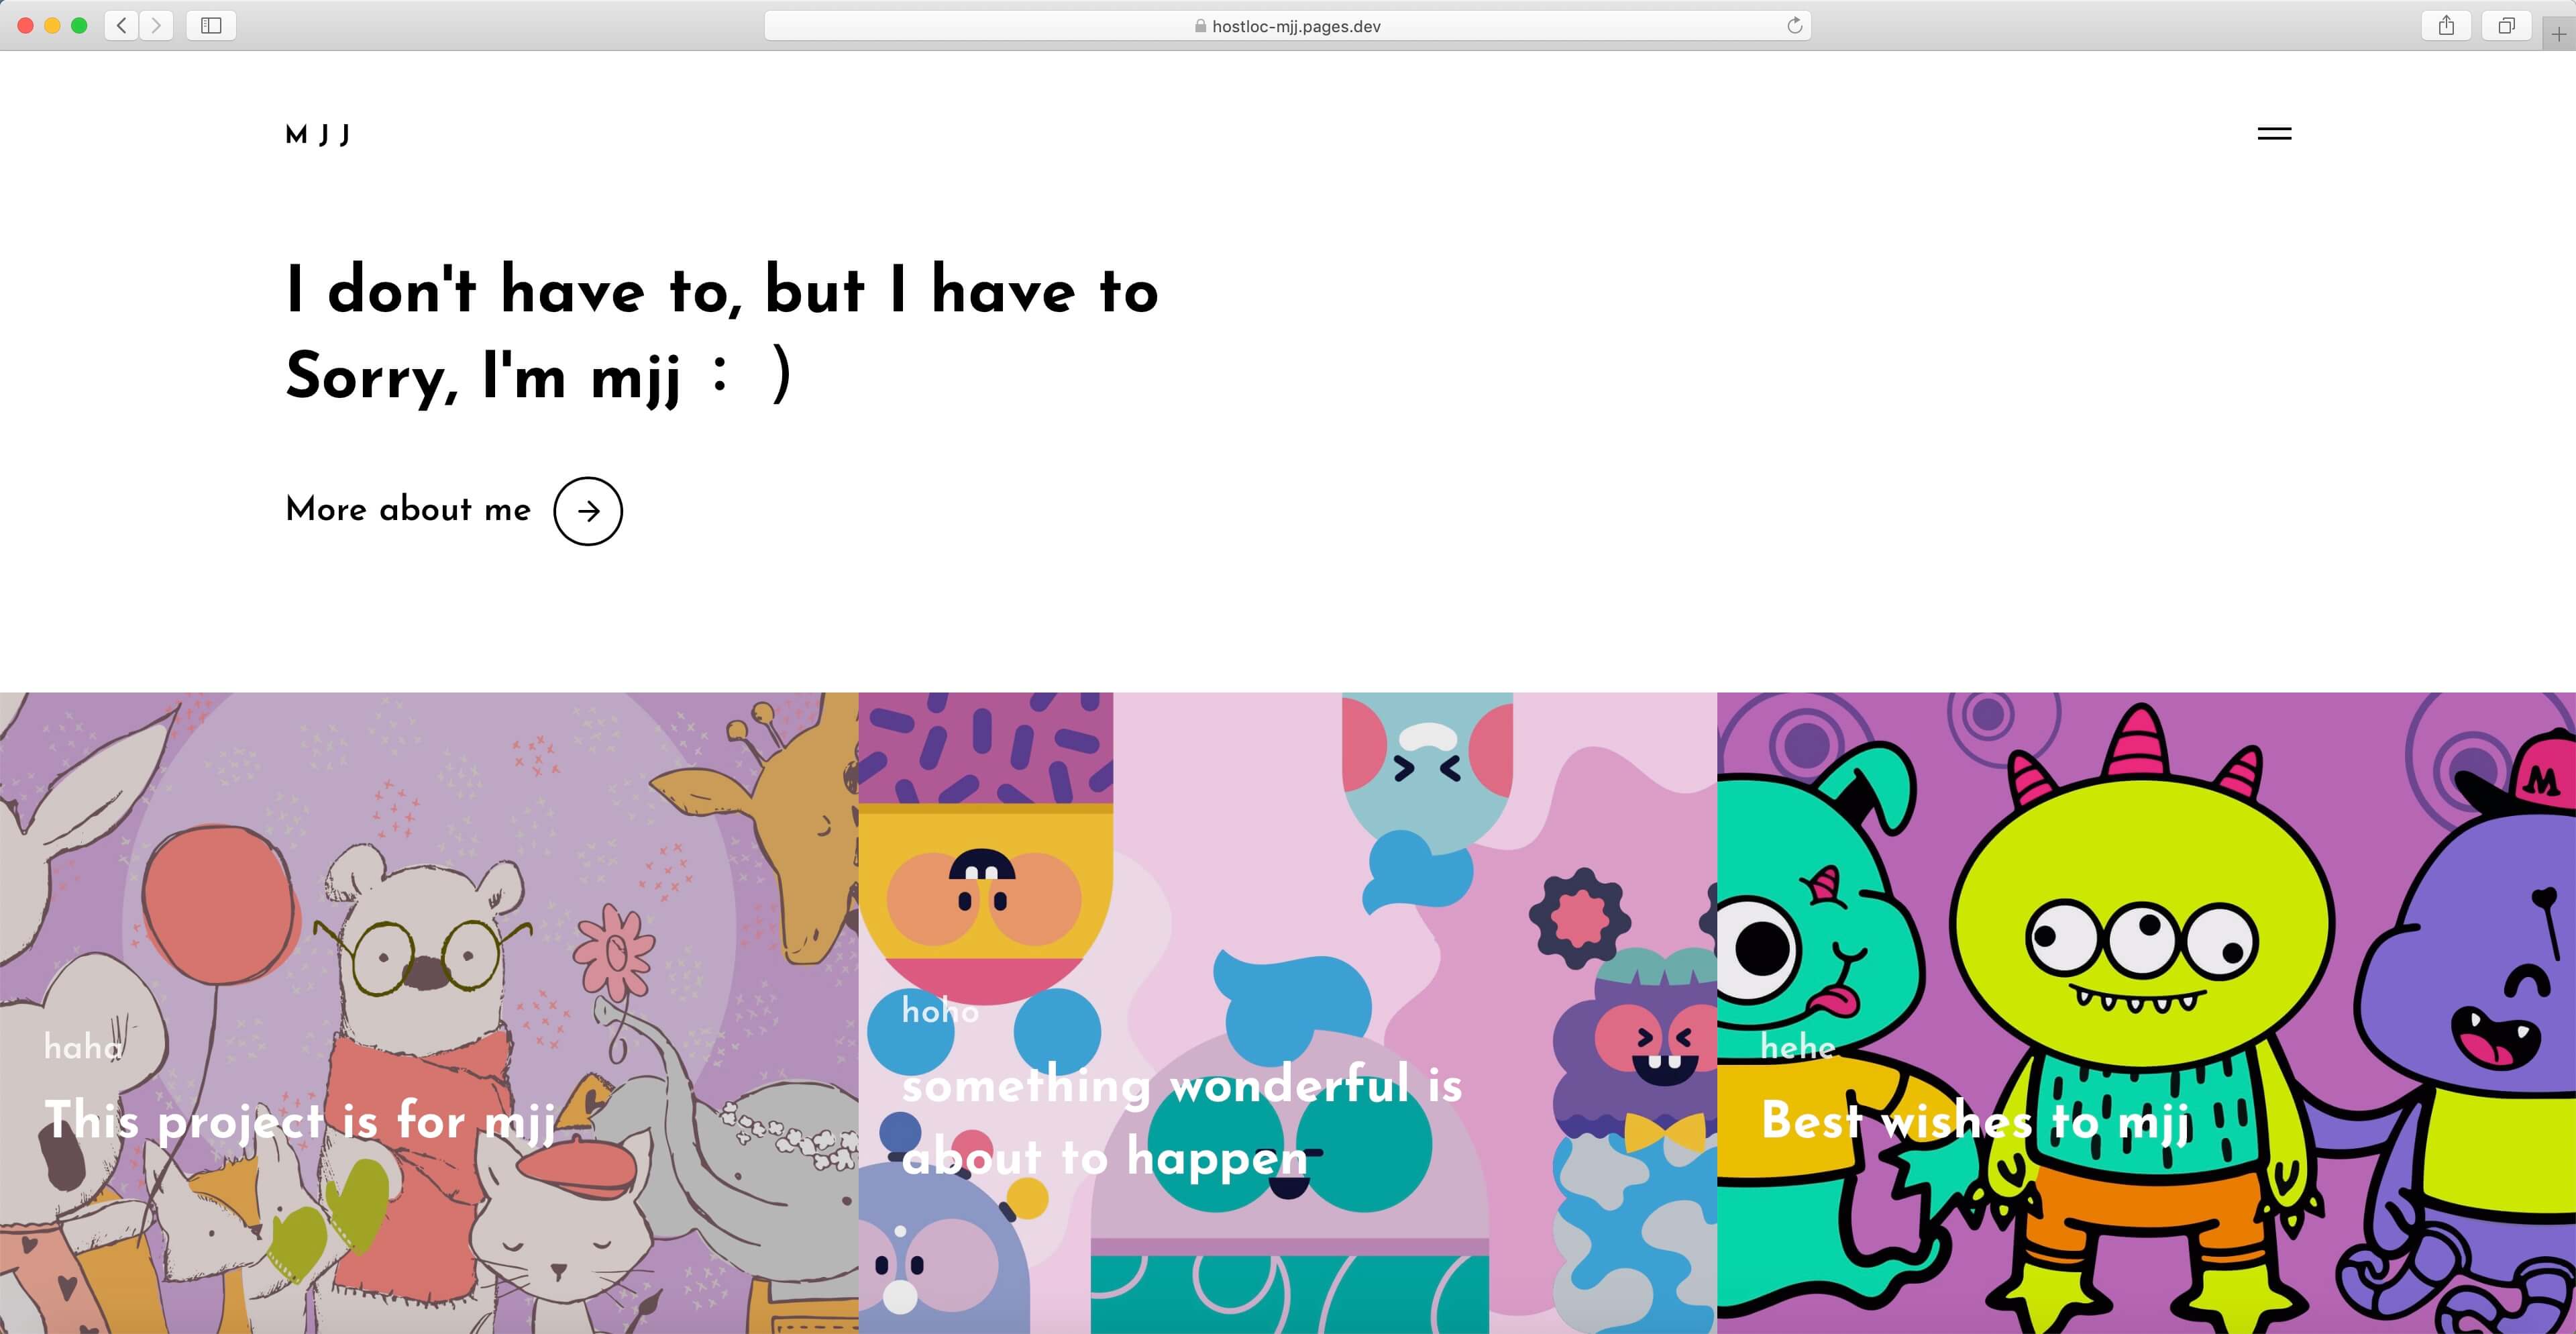
Task: Click Safari's forward navigation arrow
Action: point(156,26)
